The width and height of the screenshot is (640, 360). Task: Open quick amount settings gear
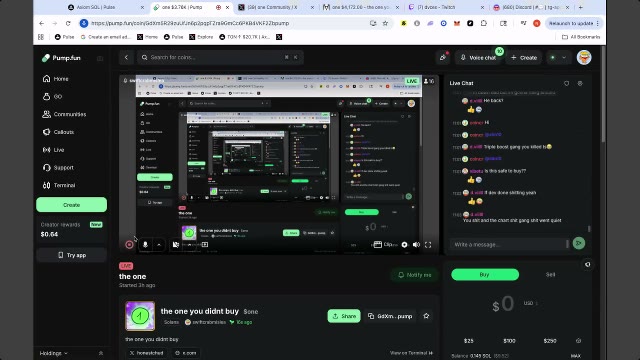pos(578,341)
